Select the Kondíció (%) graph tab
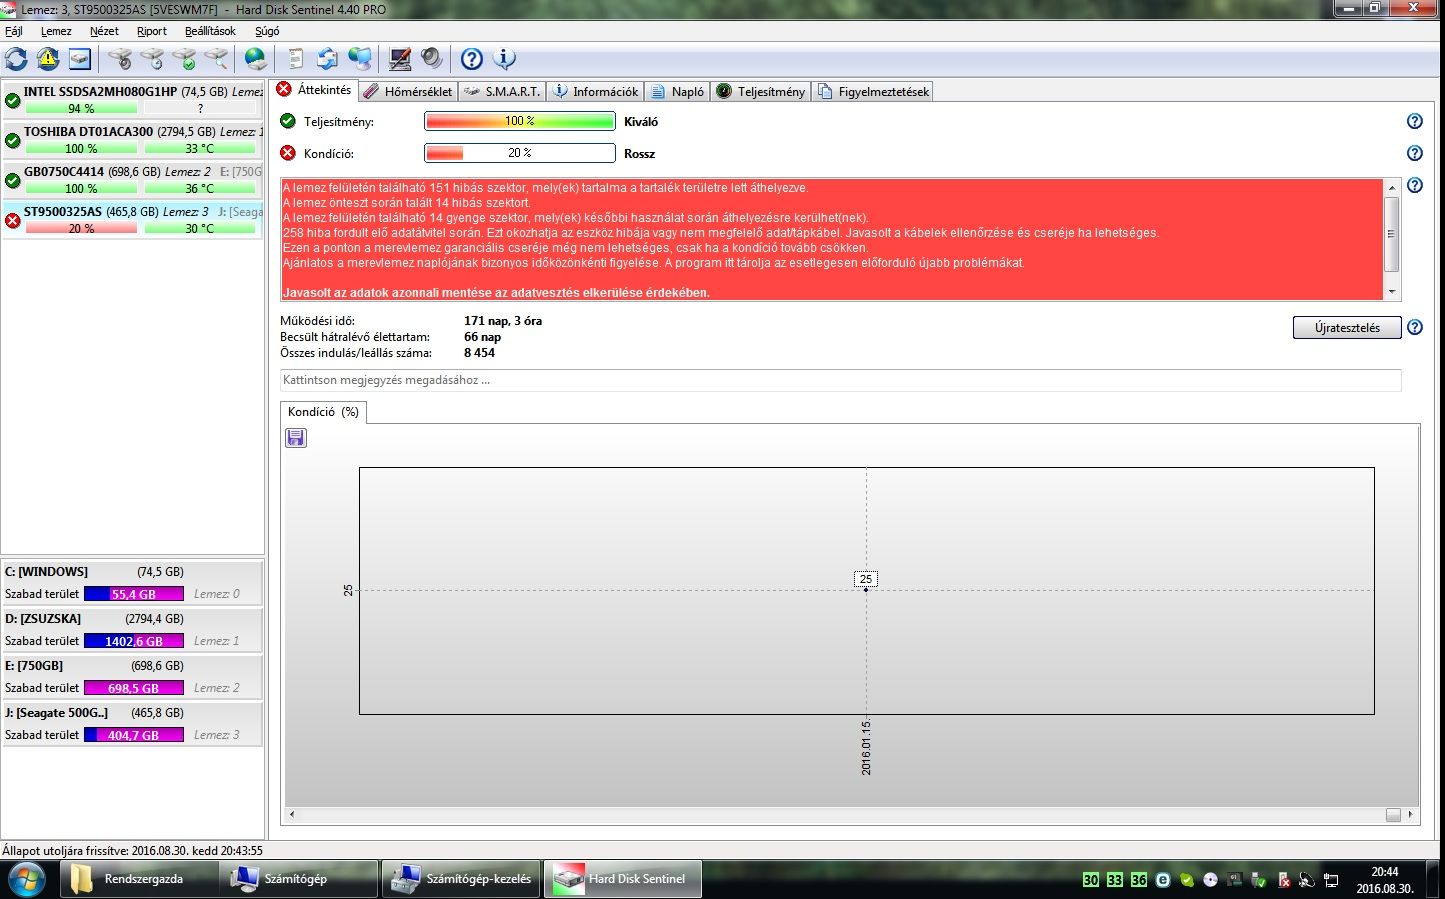Viewport: 1445px width, 899px height. (x=323, y=412)
